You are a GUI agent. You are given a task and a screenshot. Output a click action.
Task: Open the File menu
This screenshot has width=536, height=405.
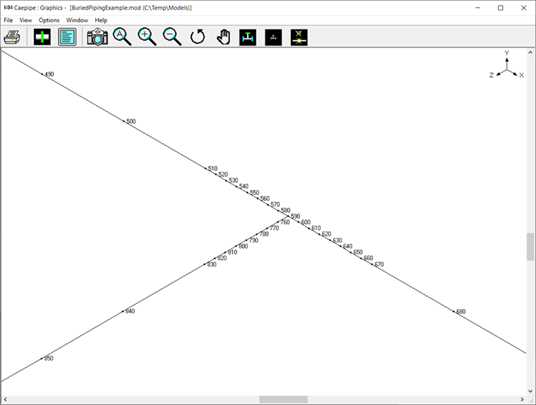[x=8, y=20]
